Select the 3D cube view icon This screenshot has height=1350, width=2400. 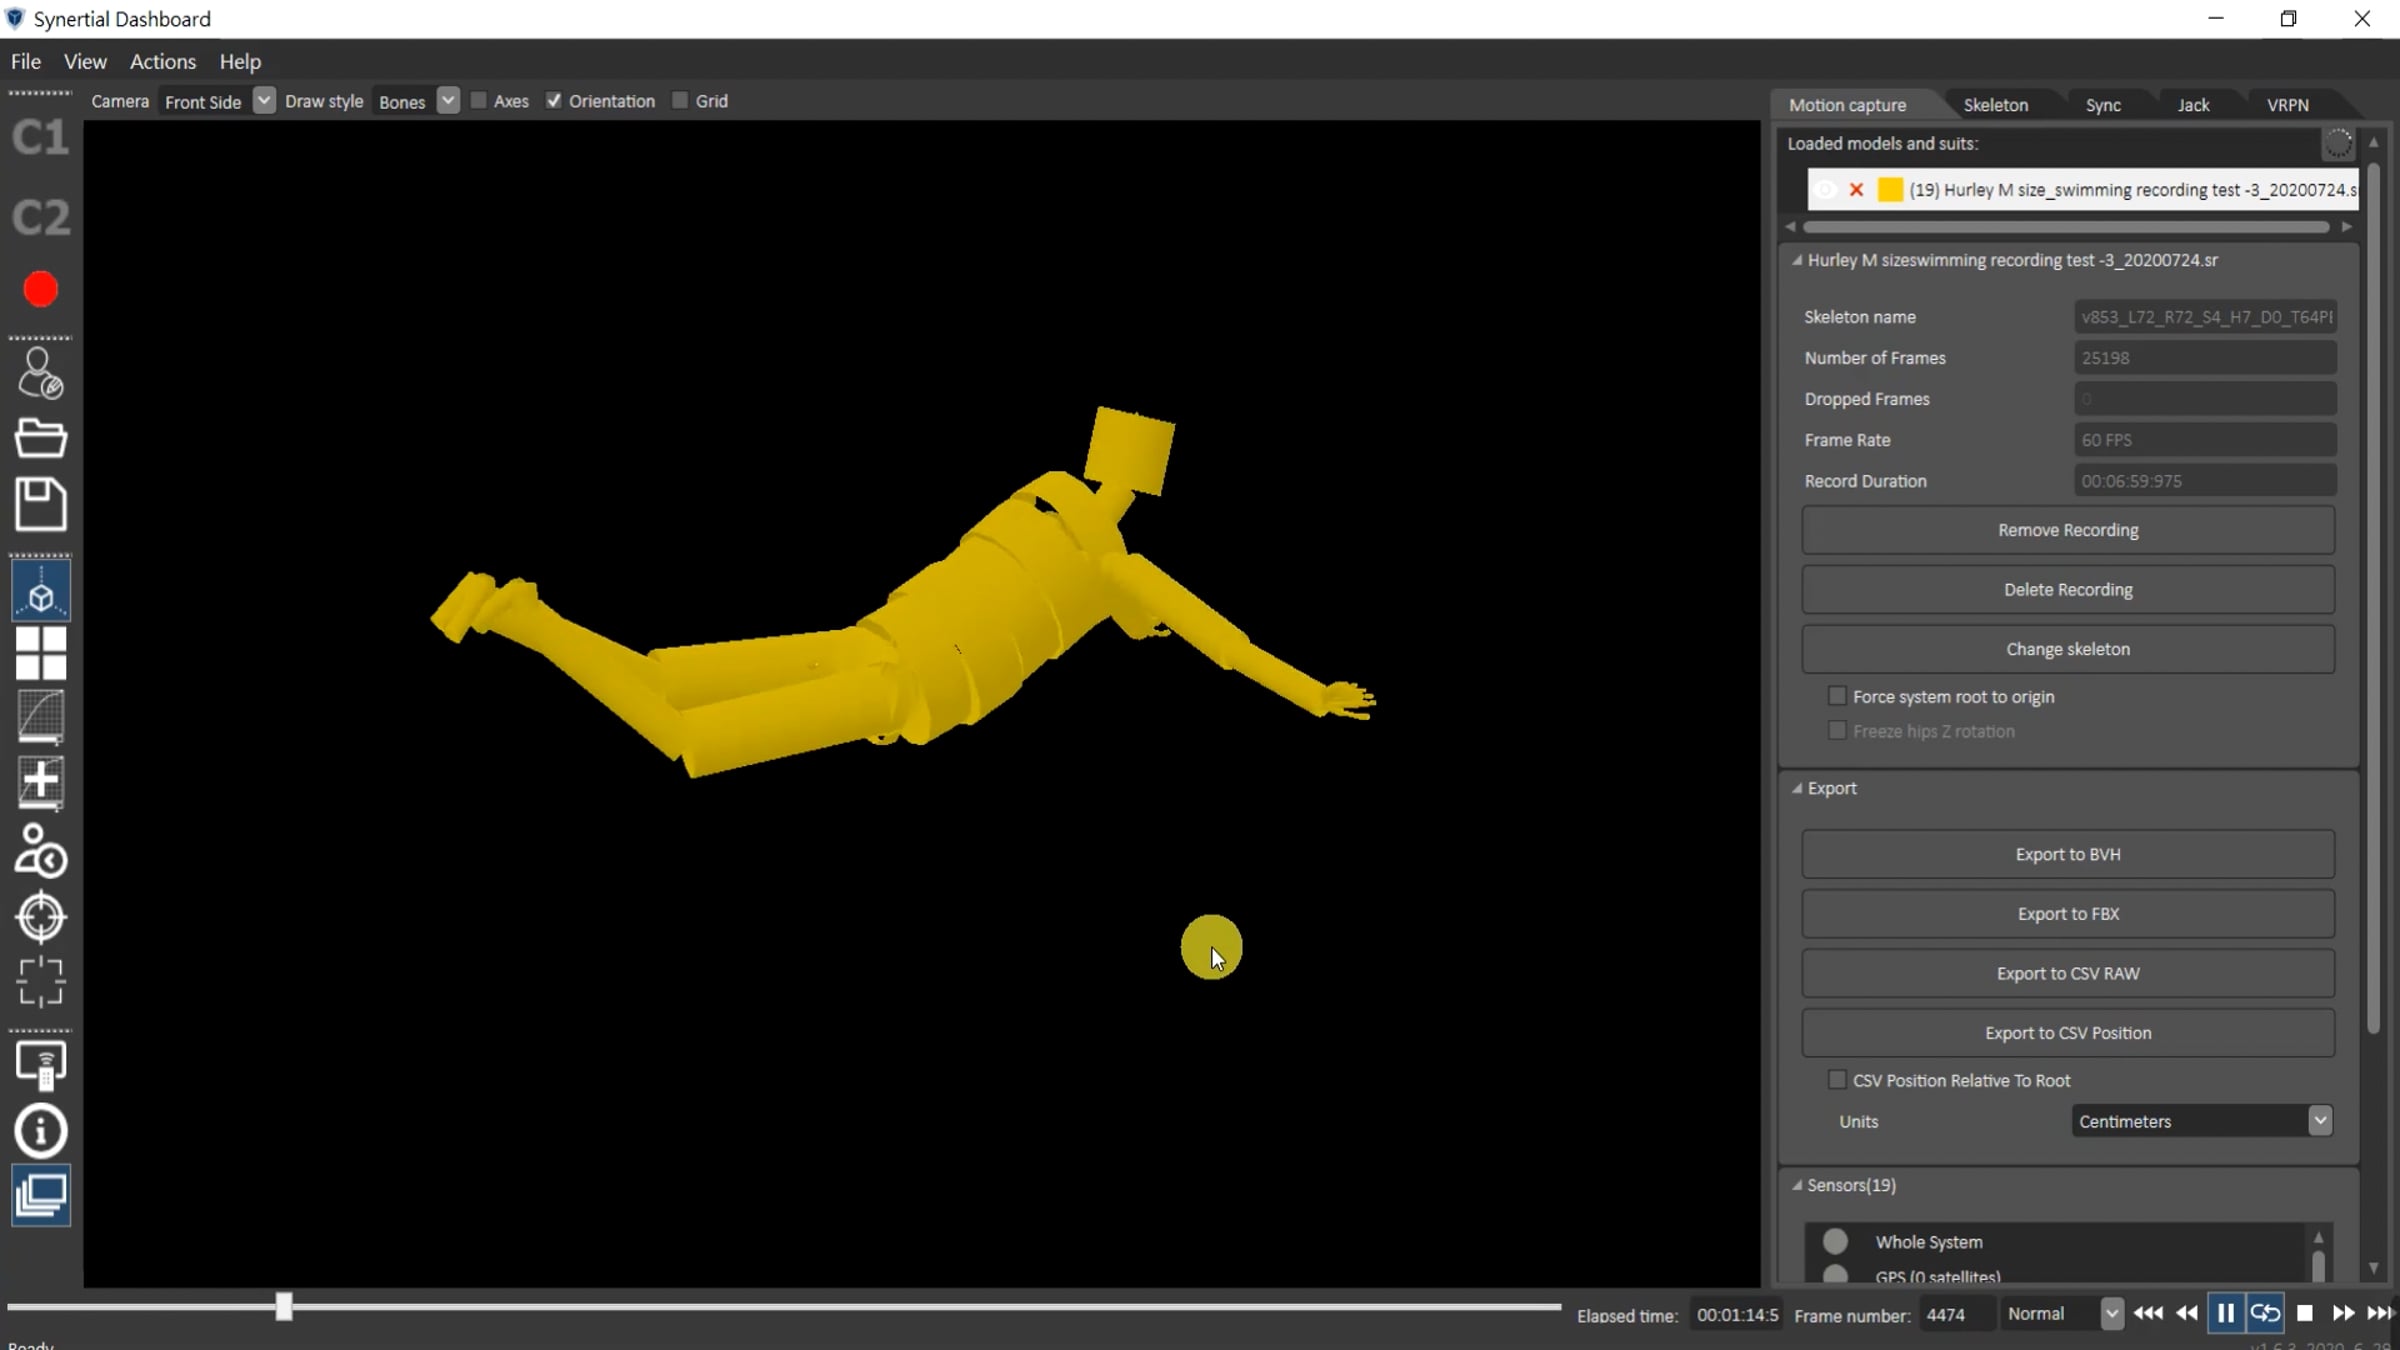(41, 595)
